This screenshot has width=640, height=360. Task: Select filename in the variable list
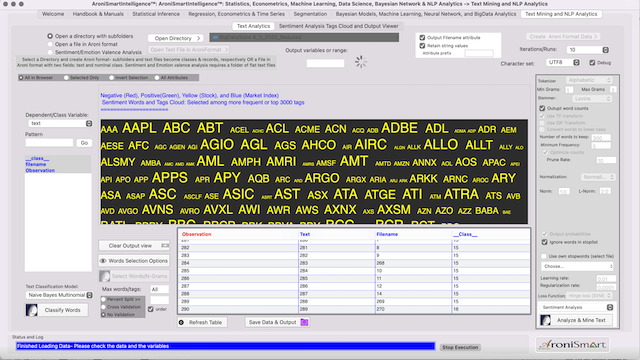(x=36, y=164)
